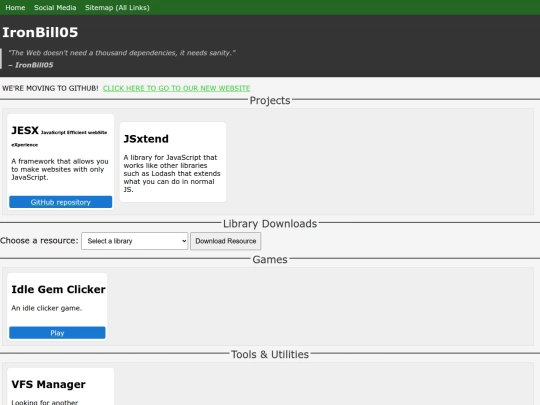The height and width of the screenshot is (405, 540).
Task: Click the Library Downloads section title
Action: pos(270,224)
